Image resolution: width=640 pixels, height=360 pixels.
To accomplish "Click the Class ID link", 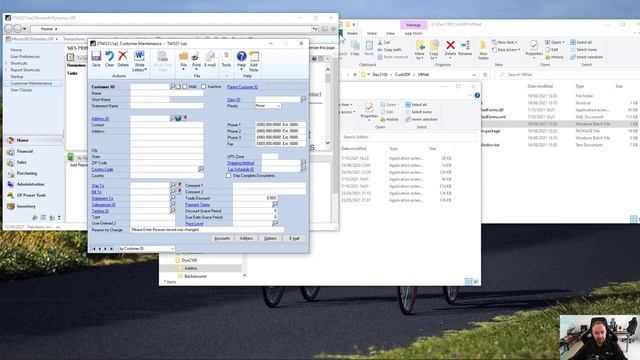I will (233, 100).
